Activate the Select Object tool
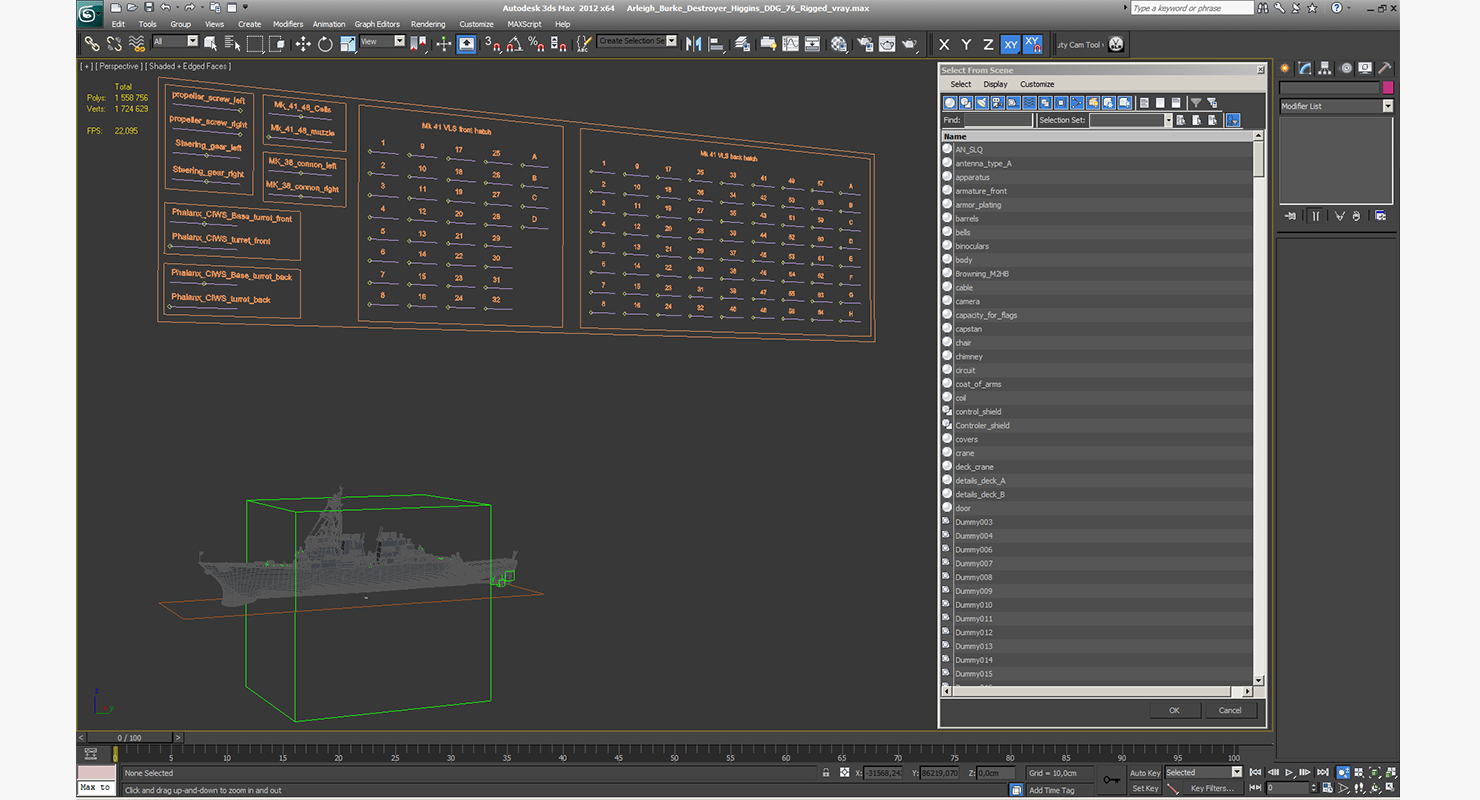Viewport: 1480px width, 800px height. click(x=211, y=44)
